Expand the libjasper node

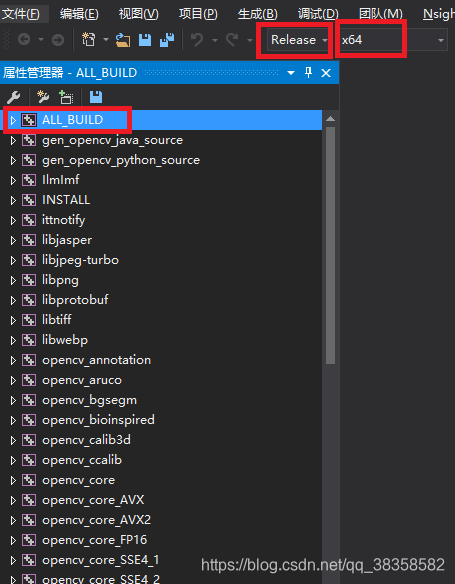13,241
